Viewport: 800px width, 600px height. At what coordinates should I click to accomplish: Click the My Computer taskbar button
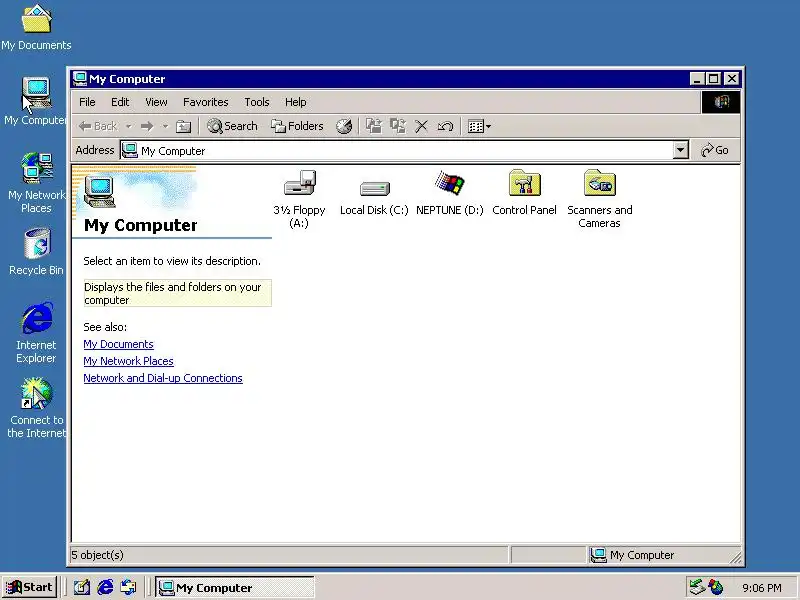(x=234, y=588)
